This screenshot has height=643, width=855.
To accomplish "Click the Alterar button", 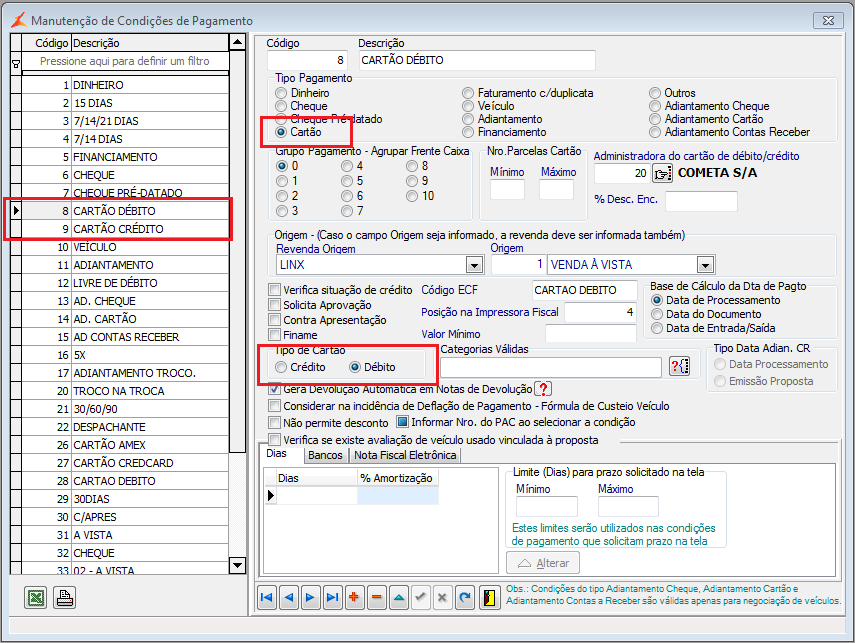I will click(x=543, y=563).
